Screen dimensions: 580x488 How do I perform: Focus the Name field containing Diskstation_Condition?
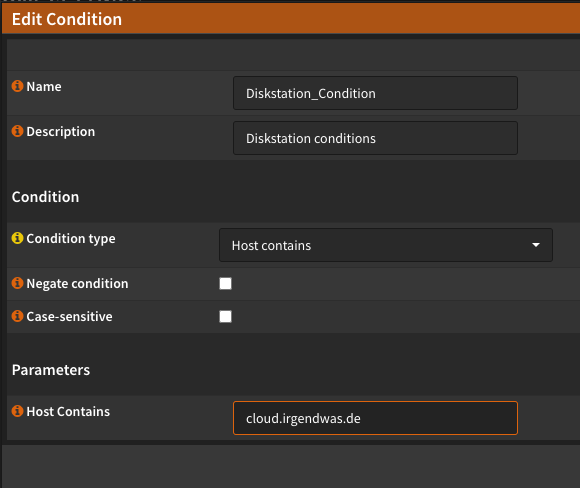pos(375,93)
